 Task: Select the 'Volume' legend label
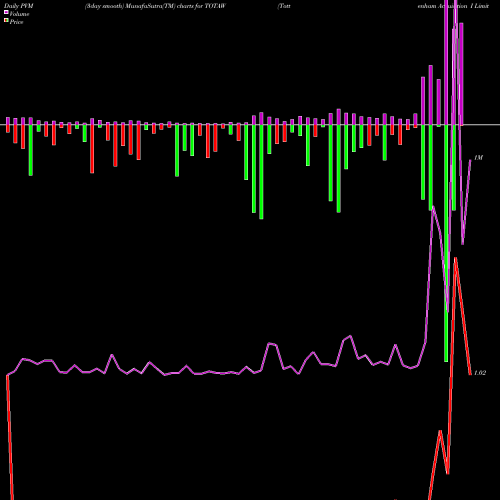(19, 14)
